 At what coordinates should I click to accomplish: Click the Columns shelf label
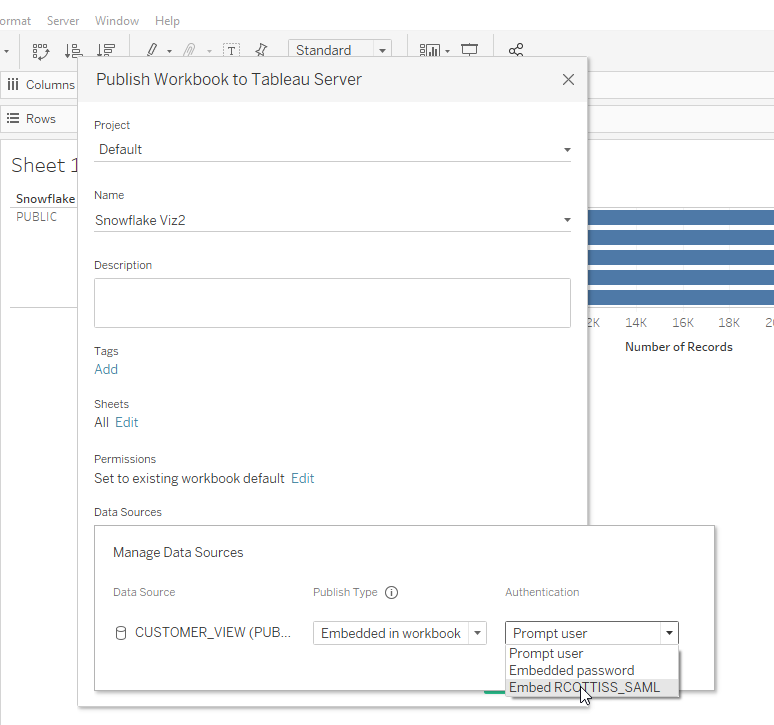tap(50, 85)
